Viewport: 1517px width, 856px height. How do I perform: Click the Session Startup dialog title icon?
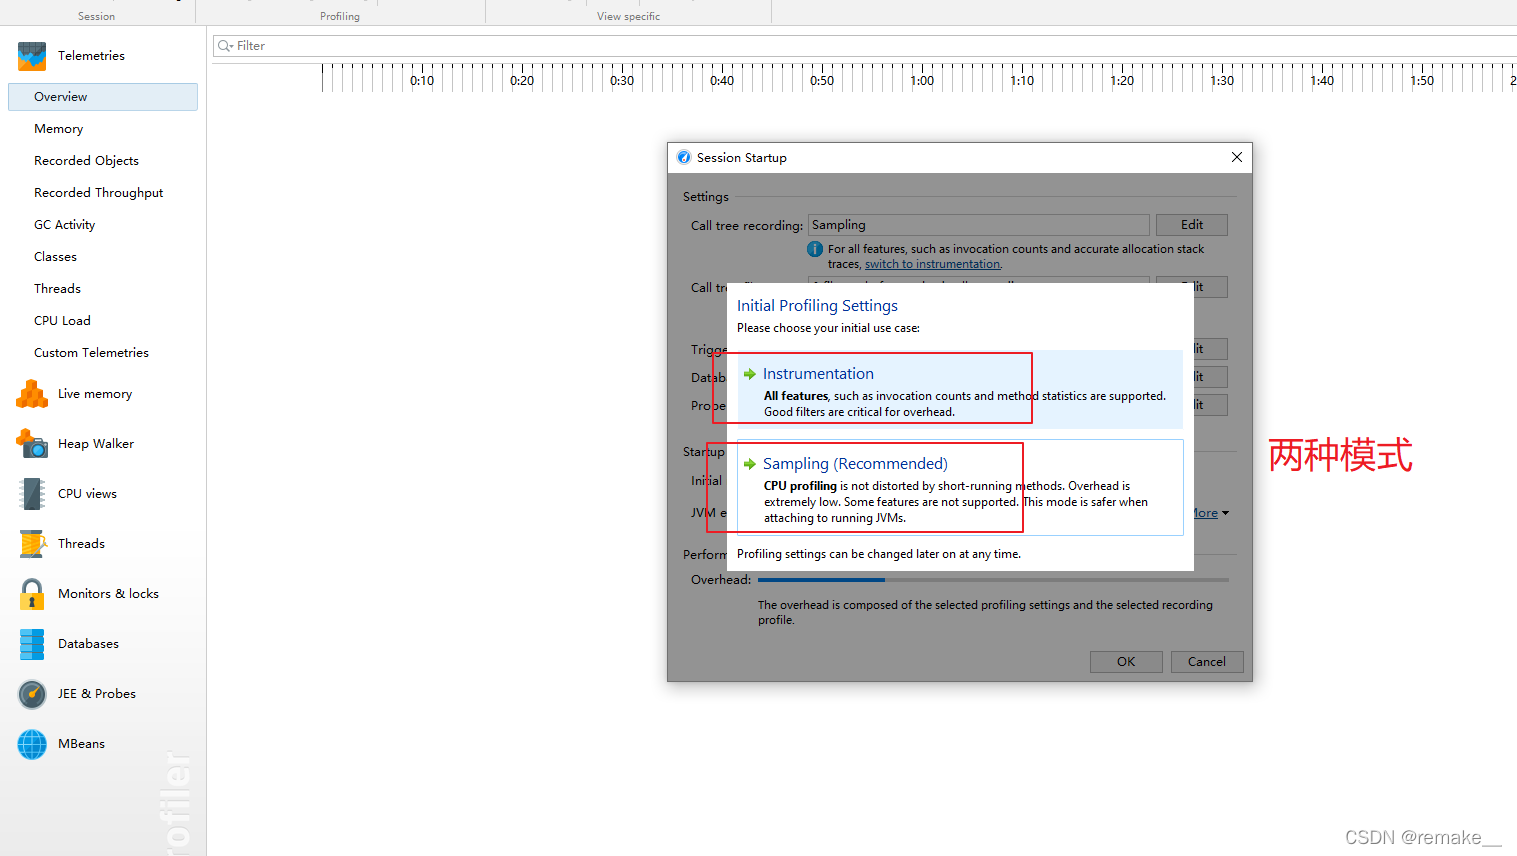point(684,157)
